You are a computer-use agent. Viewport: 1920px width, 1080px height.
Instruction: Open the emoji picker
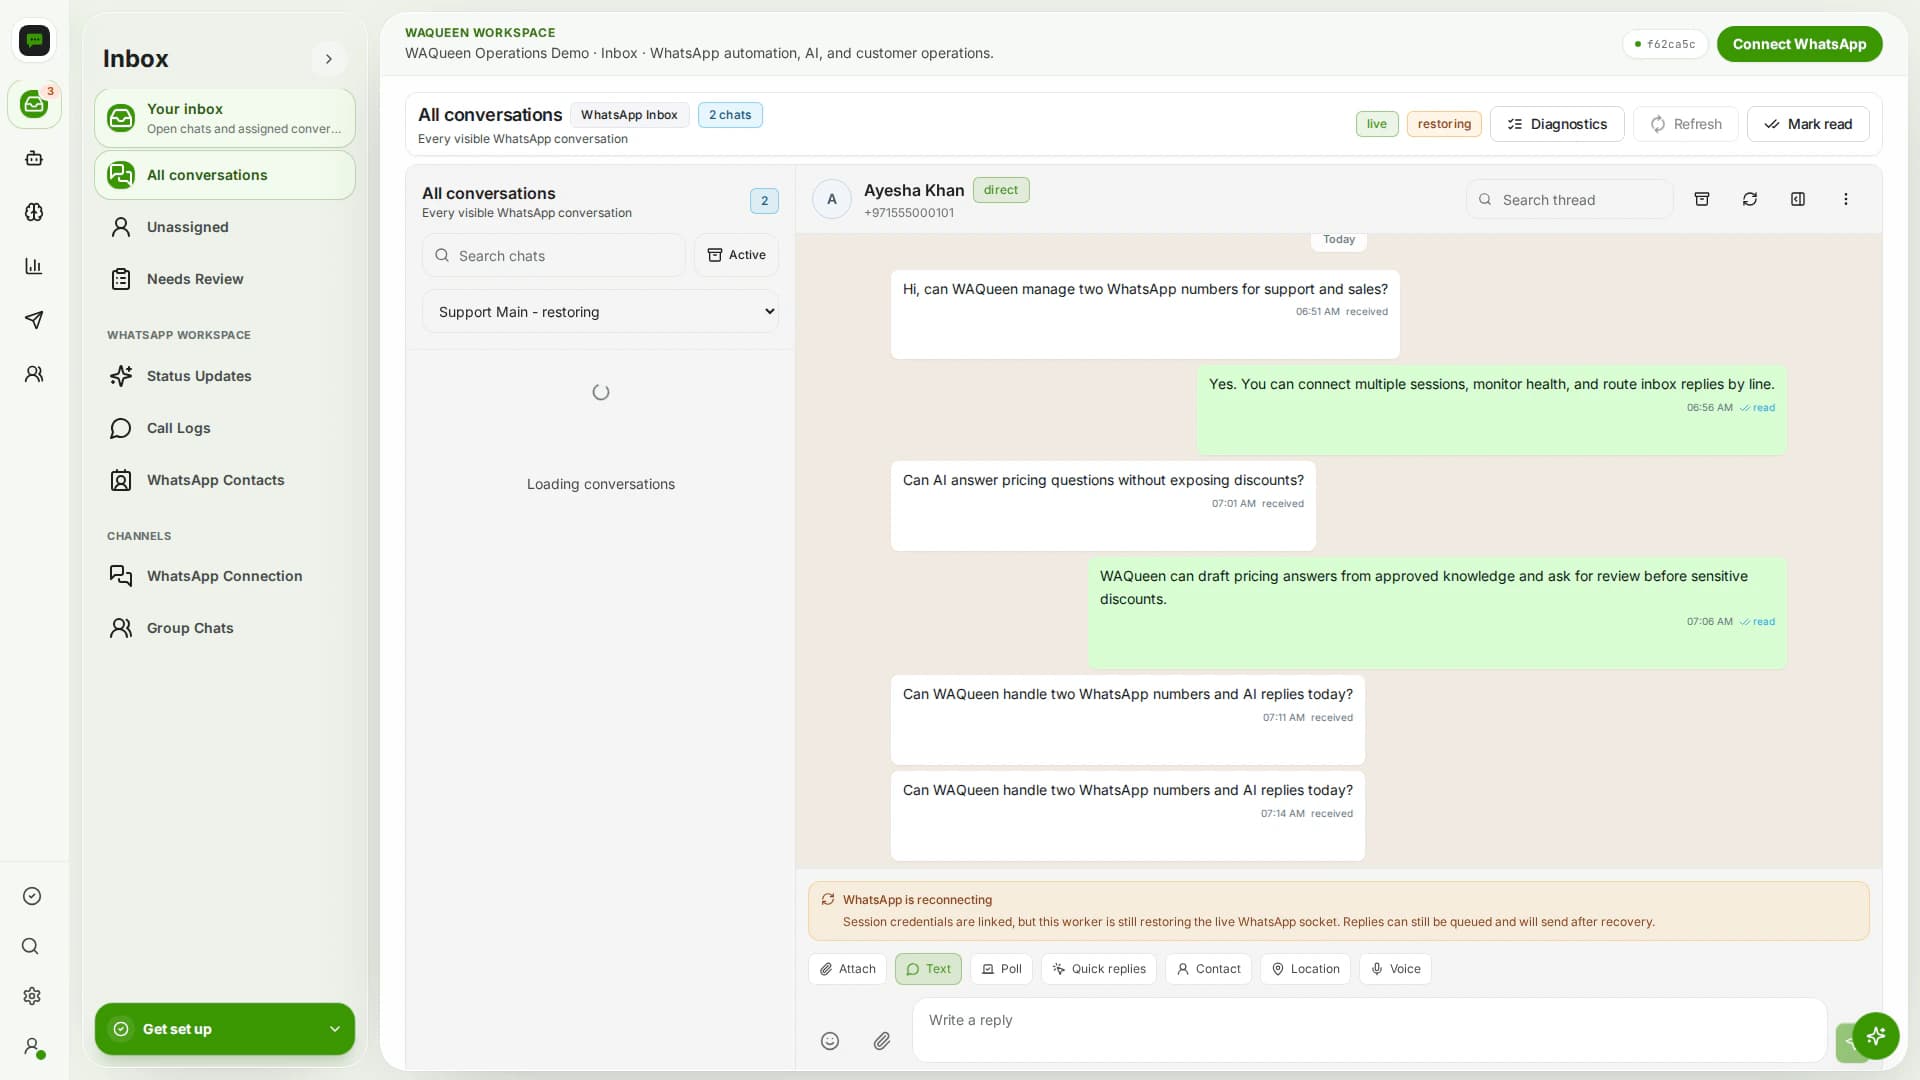coord(830,1041)
